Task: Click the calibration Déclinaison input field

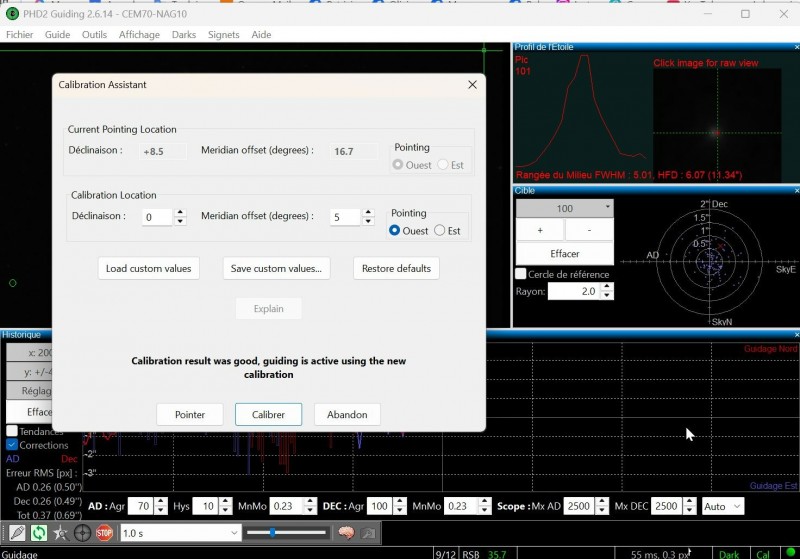Action: coord(158,217)
